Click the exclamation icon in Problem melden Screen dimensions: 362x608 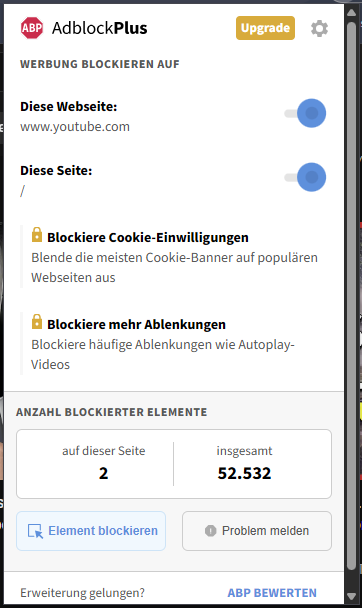210,530
